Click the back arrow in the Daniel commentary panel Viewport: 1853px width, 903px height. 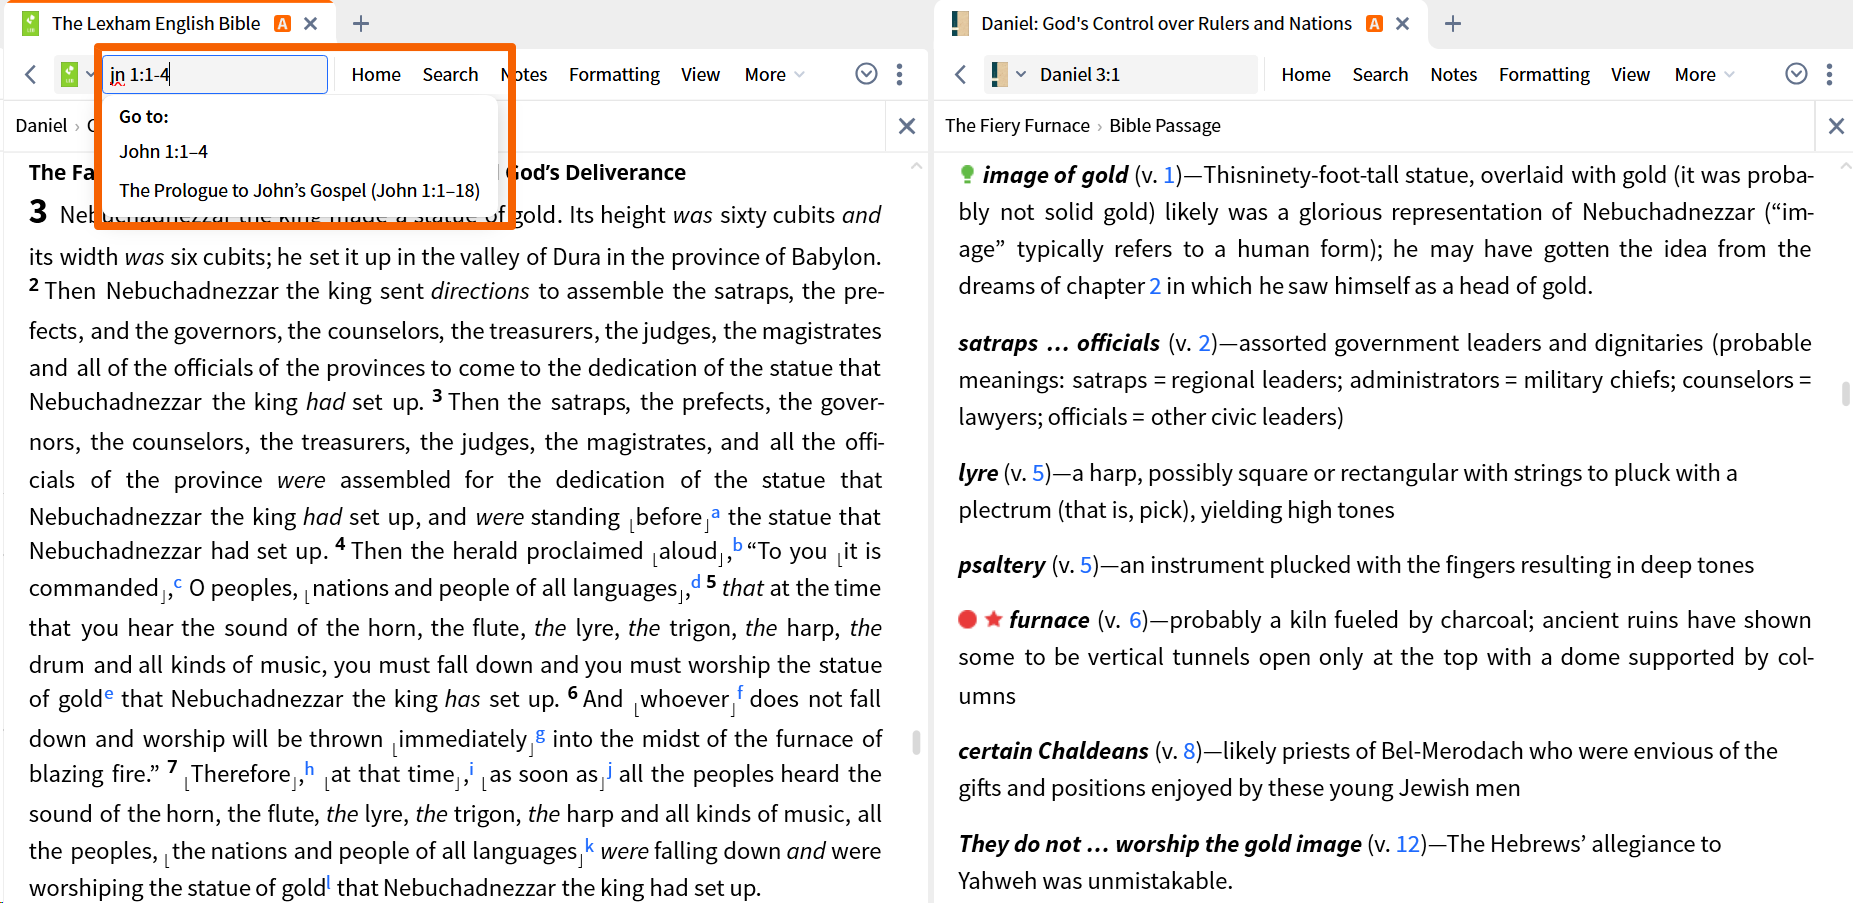click(961, 74)
